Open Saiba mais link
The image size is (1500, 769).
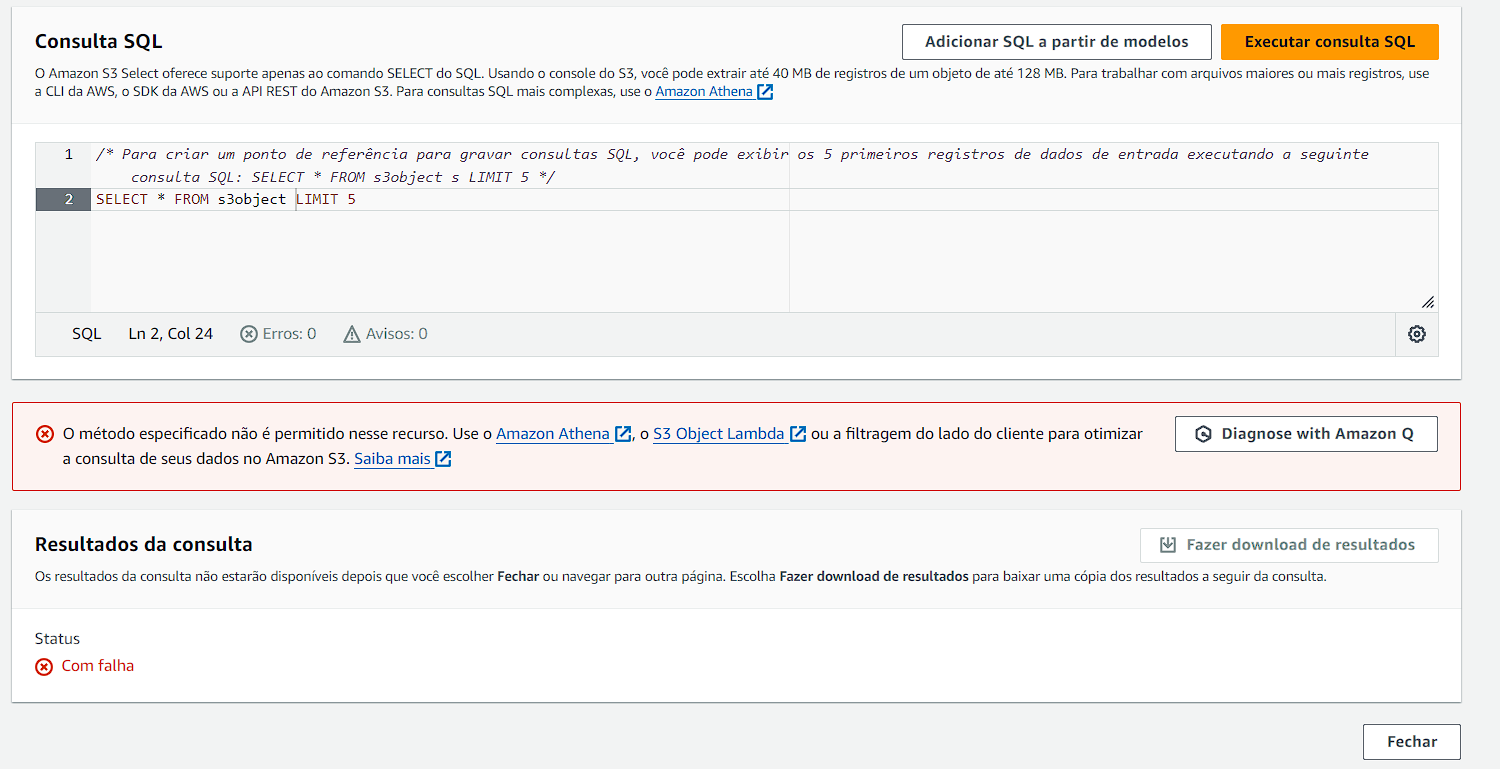403,459
